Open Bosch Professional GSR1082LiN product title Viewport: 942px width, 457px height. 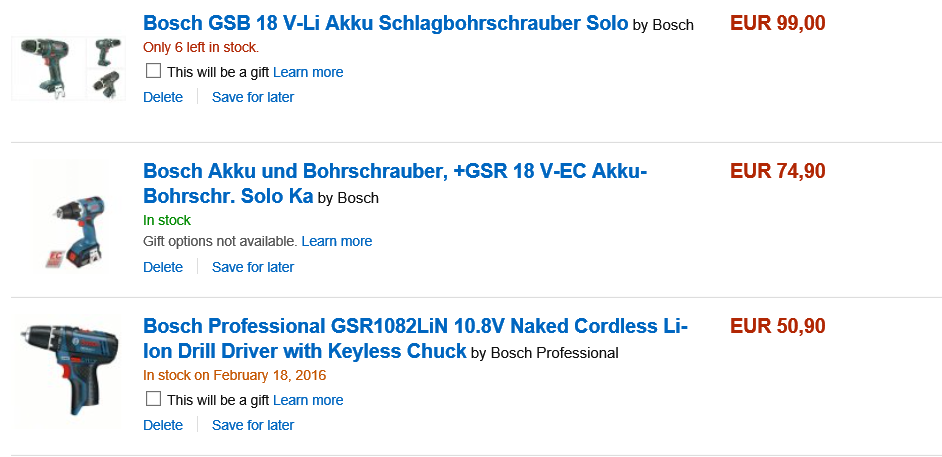pyautogui.click(x=415, y=326)
